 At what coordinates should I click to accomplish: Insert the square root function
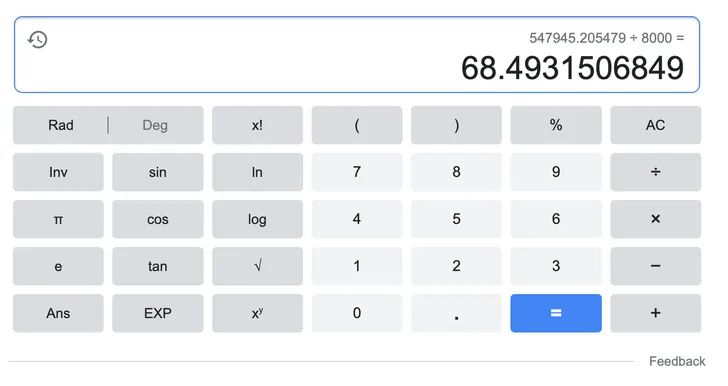257,266
